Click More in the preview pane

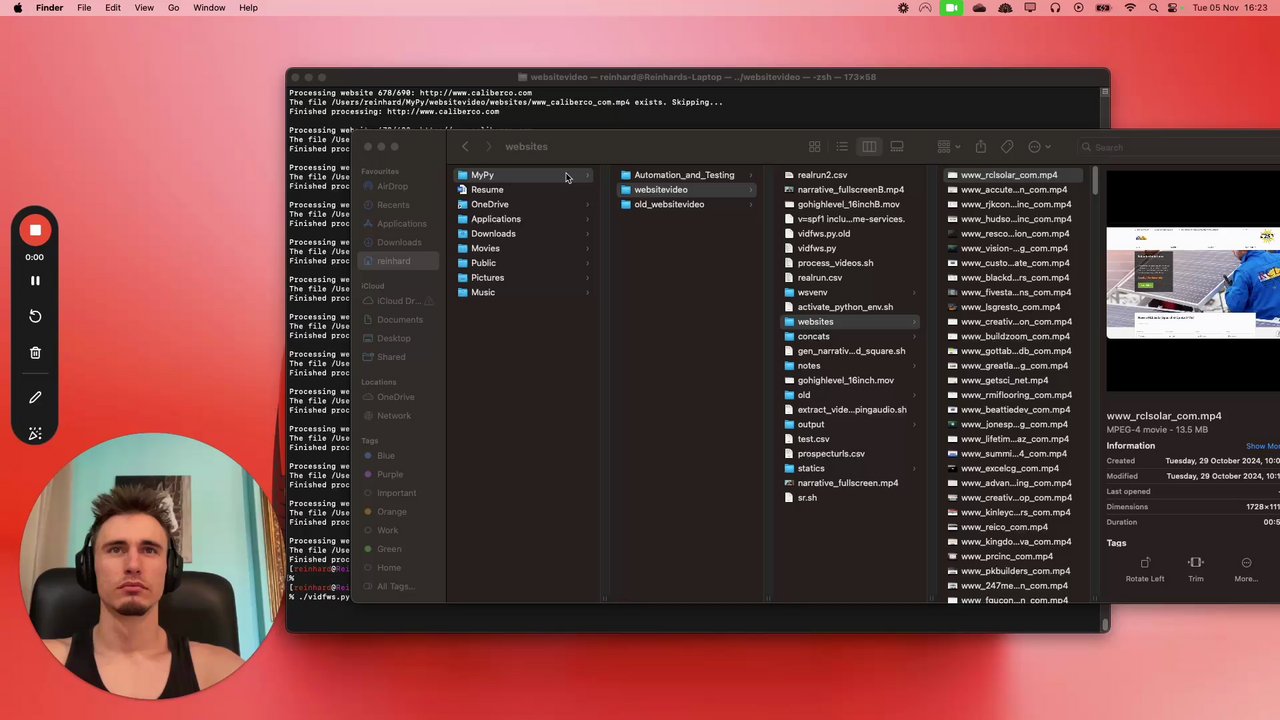[x=1246, y=570]
